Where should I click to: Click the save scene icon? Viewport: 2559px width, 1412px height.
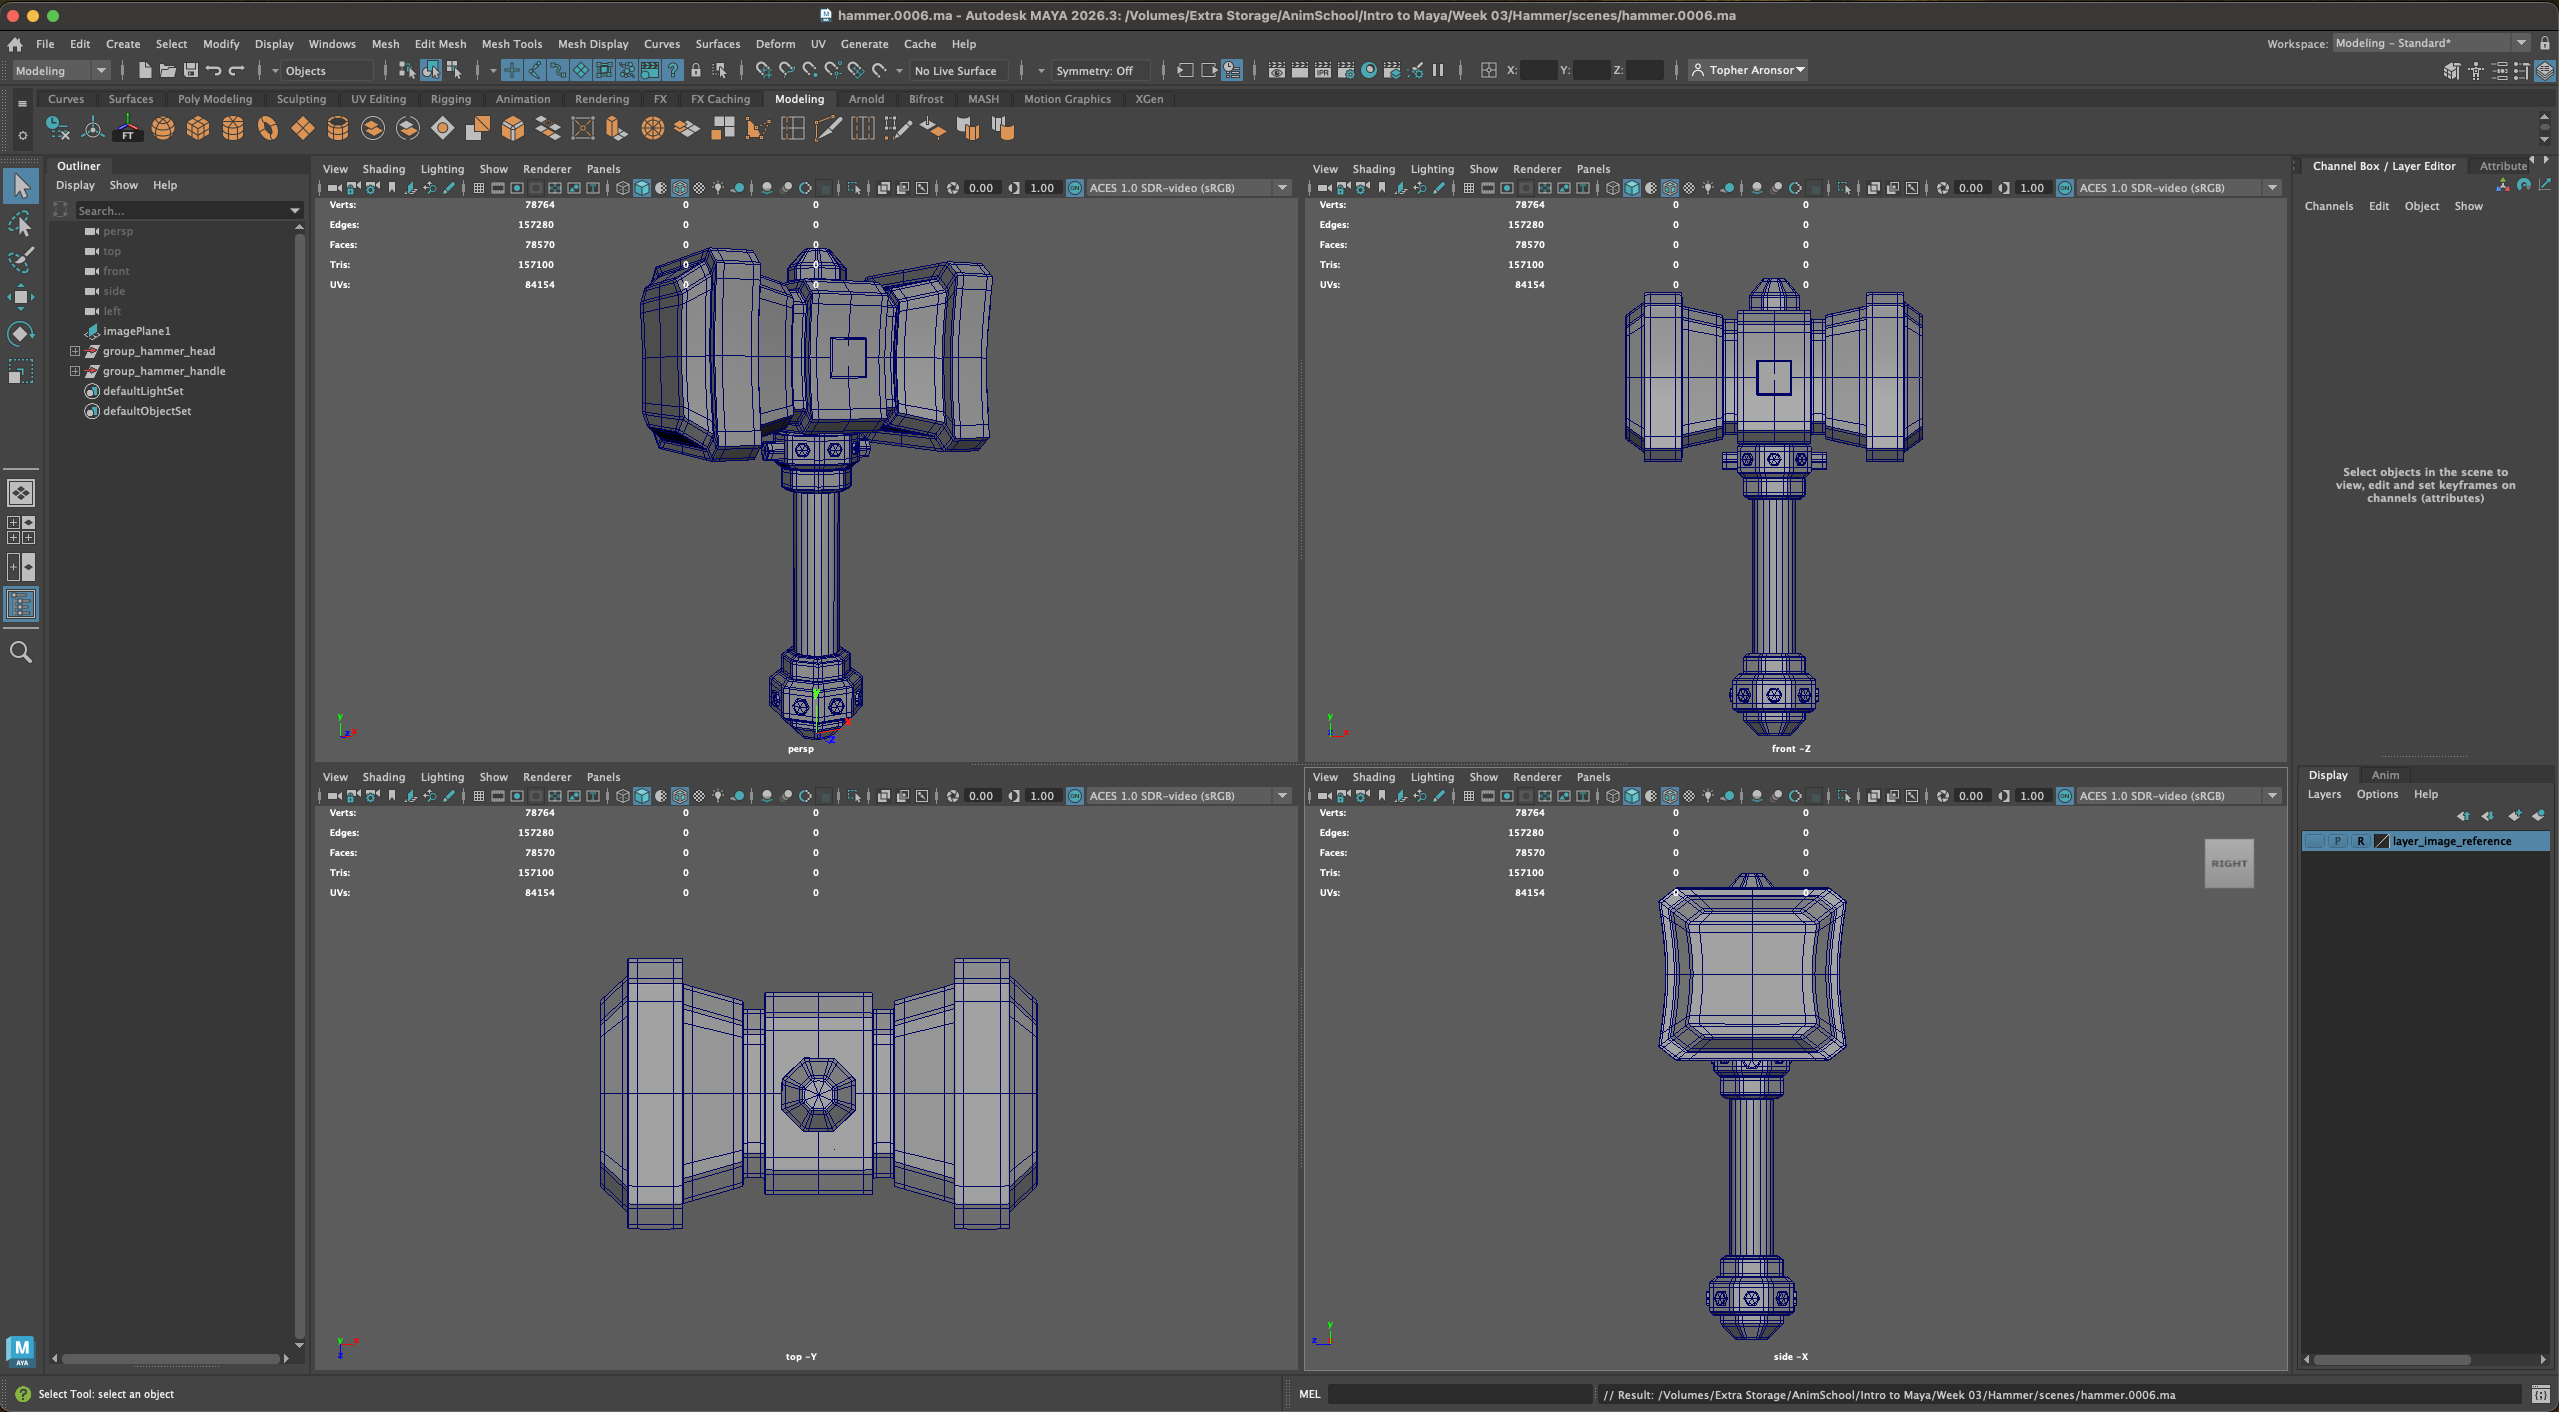point(190,70)
